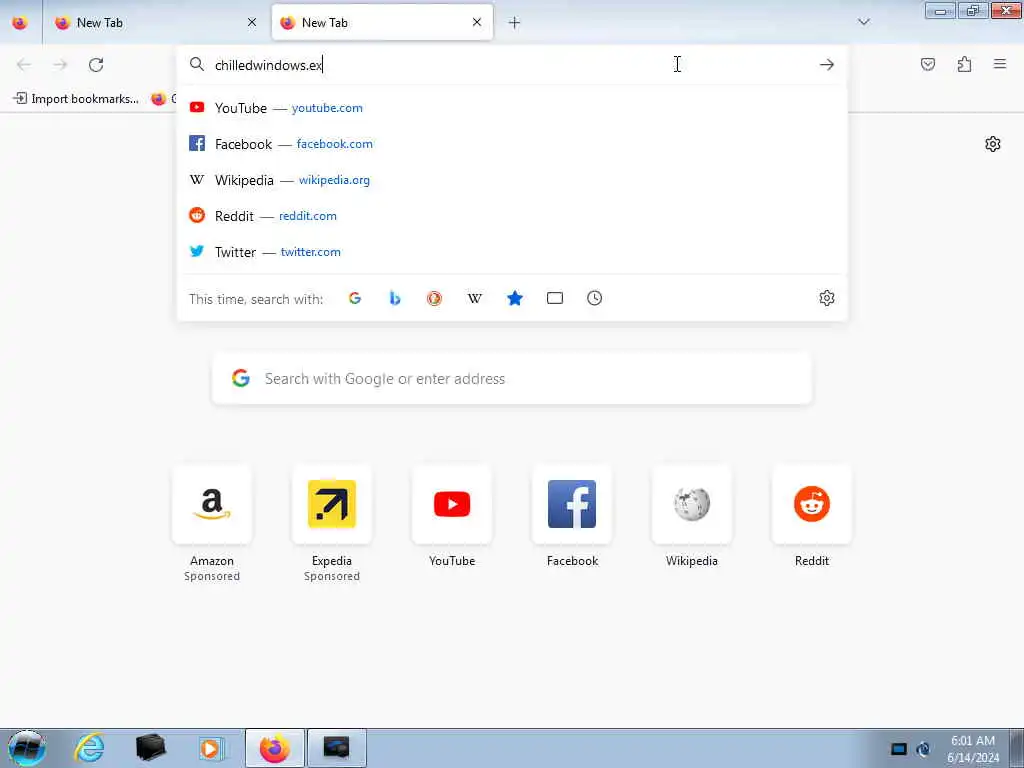Open the Save to Pocket icon

point(927,64)
